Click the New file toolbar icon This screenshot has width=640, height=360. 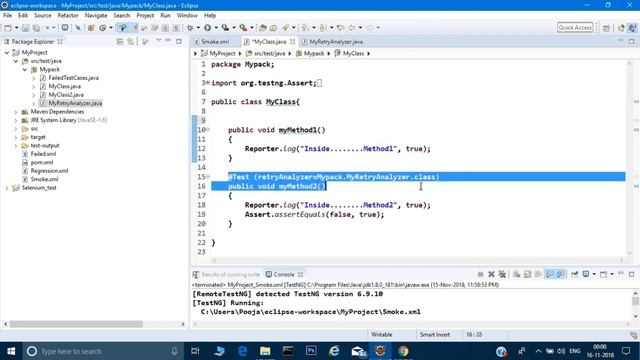(x=8, y=28)
